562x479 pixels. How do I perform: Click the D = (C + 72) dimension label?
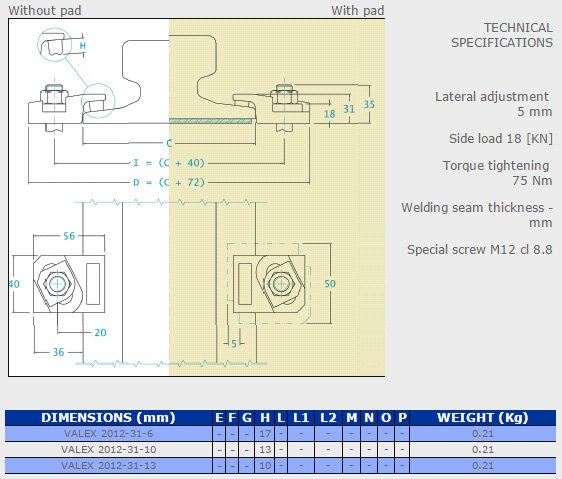(168, 182)
